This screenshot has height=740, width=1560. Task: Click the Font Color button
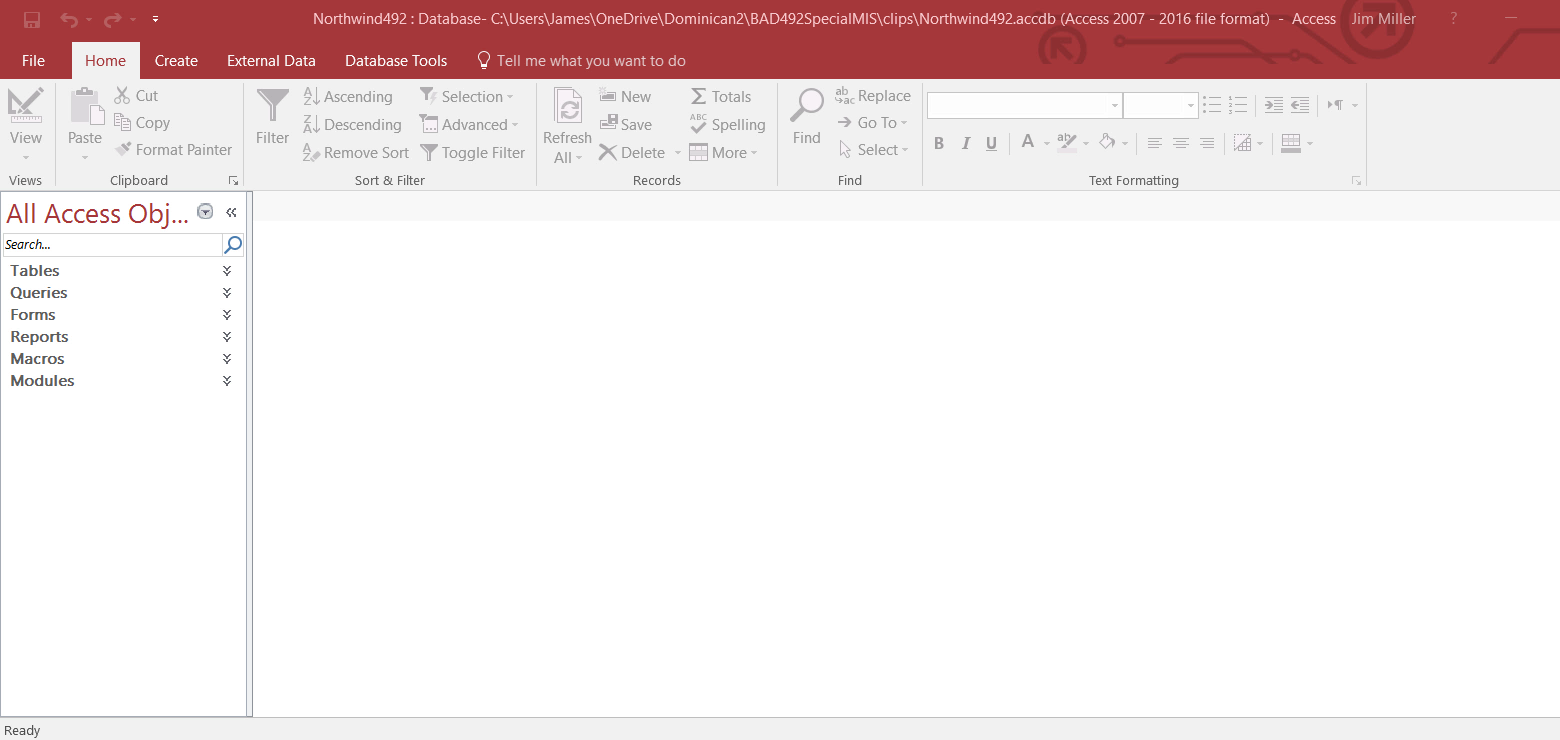1027,143
